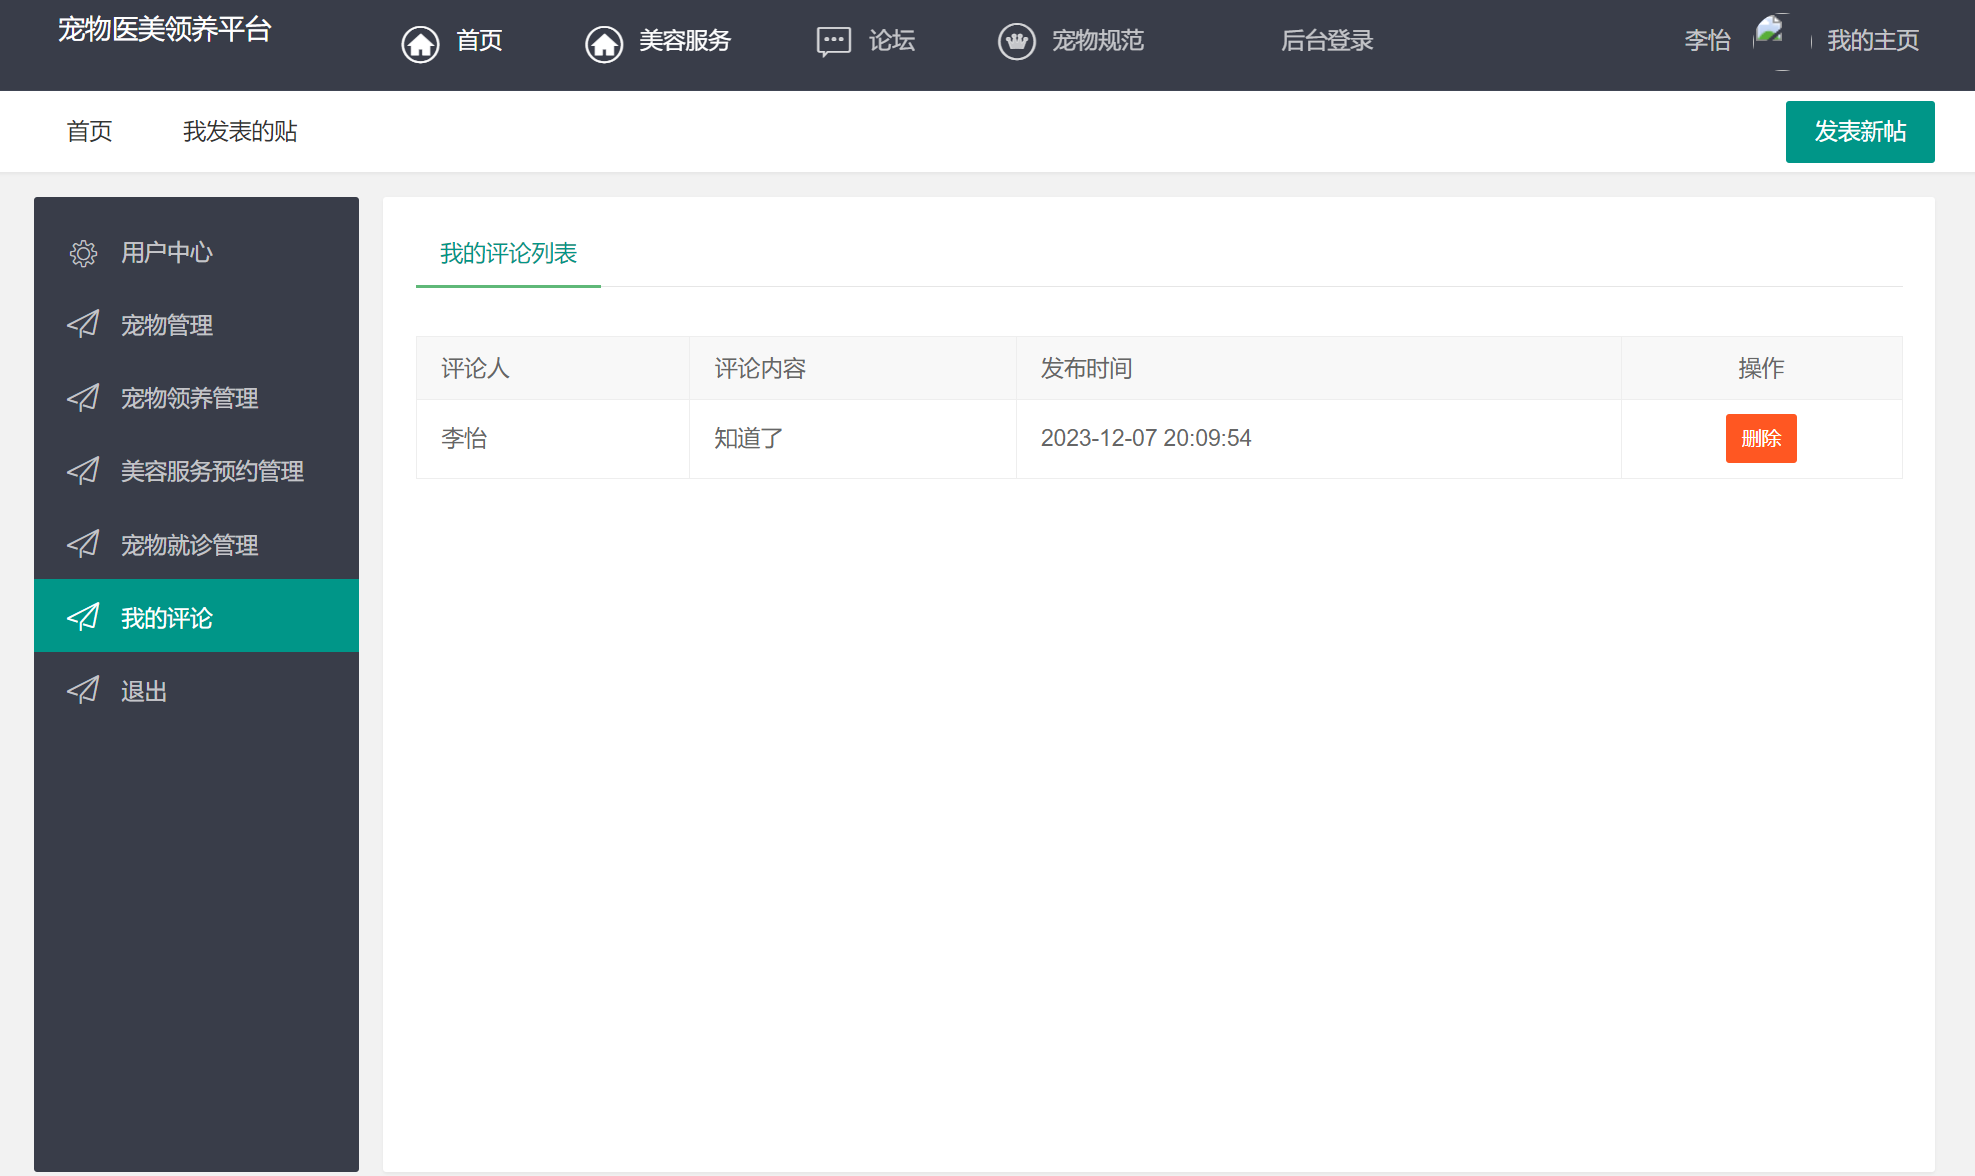The width and height of the screenshot is (1975, 1176).
Task: Click the home icon in top navigation
Action: [420, 43]
